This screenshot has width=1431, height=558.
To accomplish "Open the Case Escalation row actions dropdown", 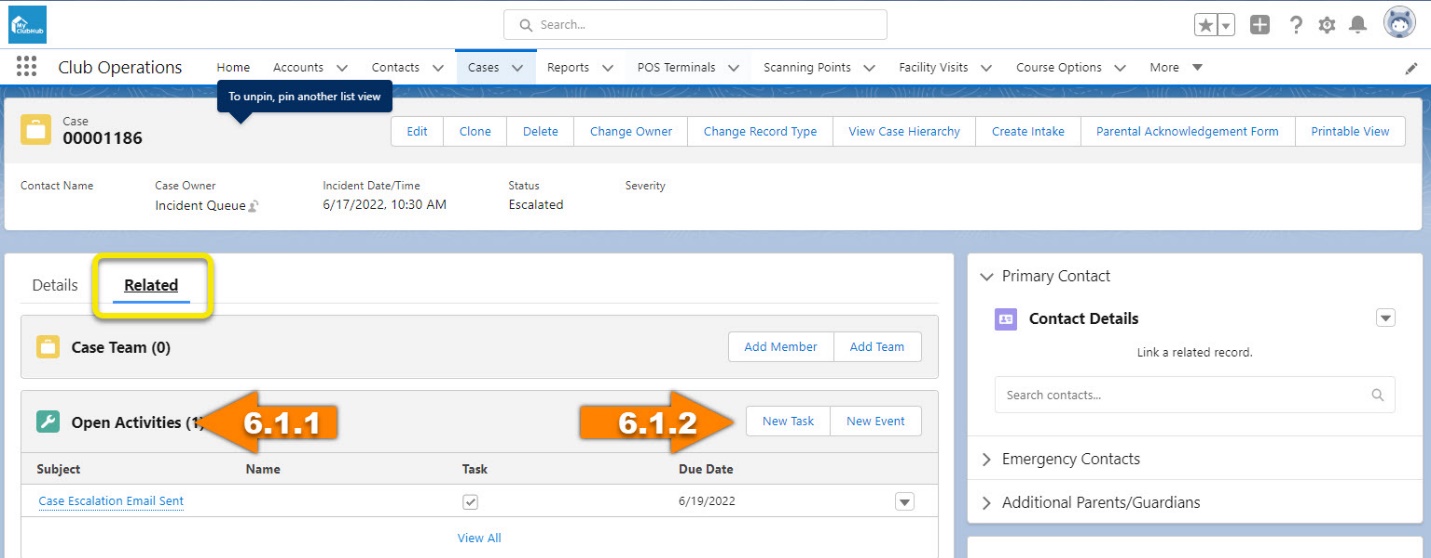I will 904,501.
